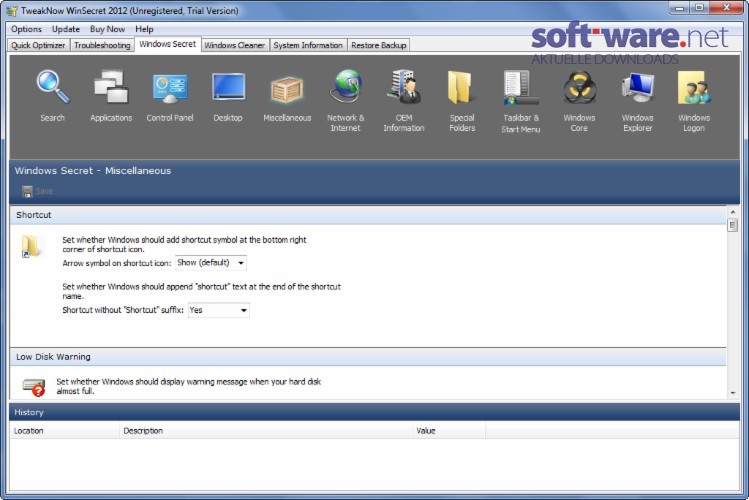Image resolution: width=749 pixels, height=500 pixels.
Task: Click the shortcut folder icon in Shortcut section
Action: coord(31,246)
